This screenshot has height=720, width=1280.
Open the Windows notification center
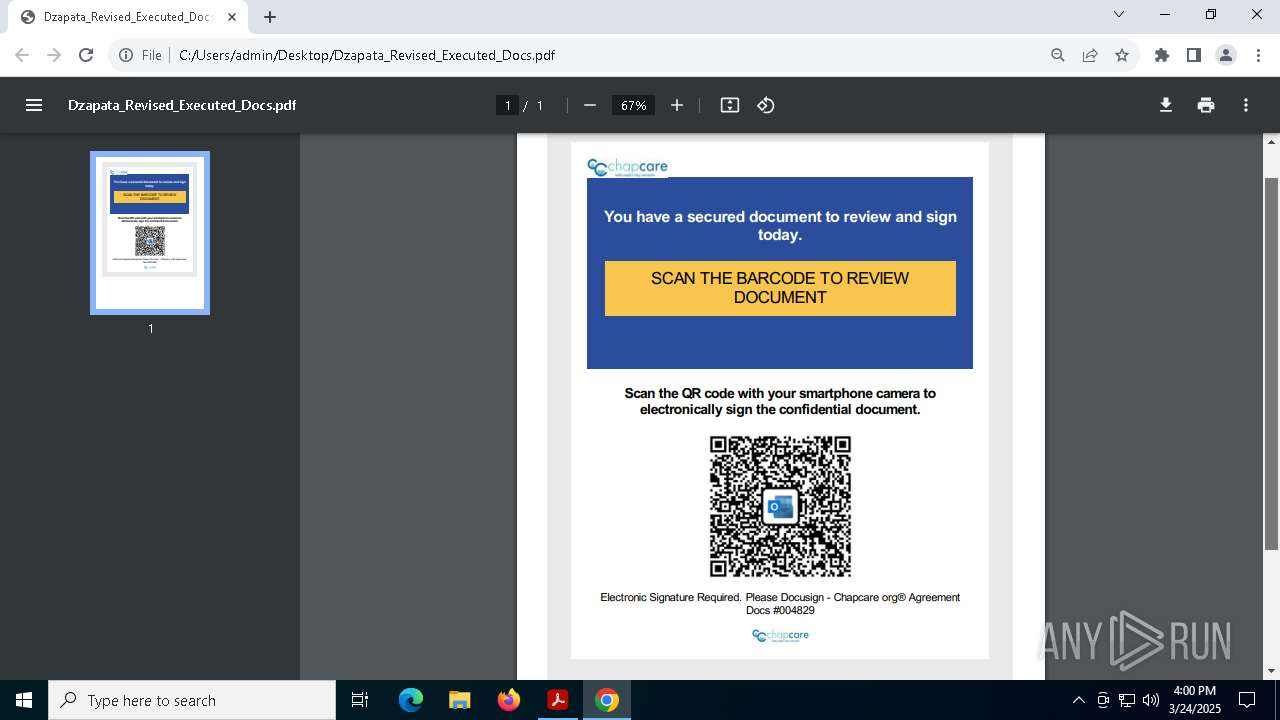1248,700
